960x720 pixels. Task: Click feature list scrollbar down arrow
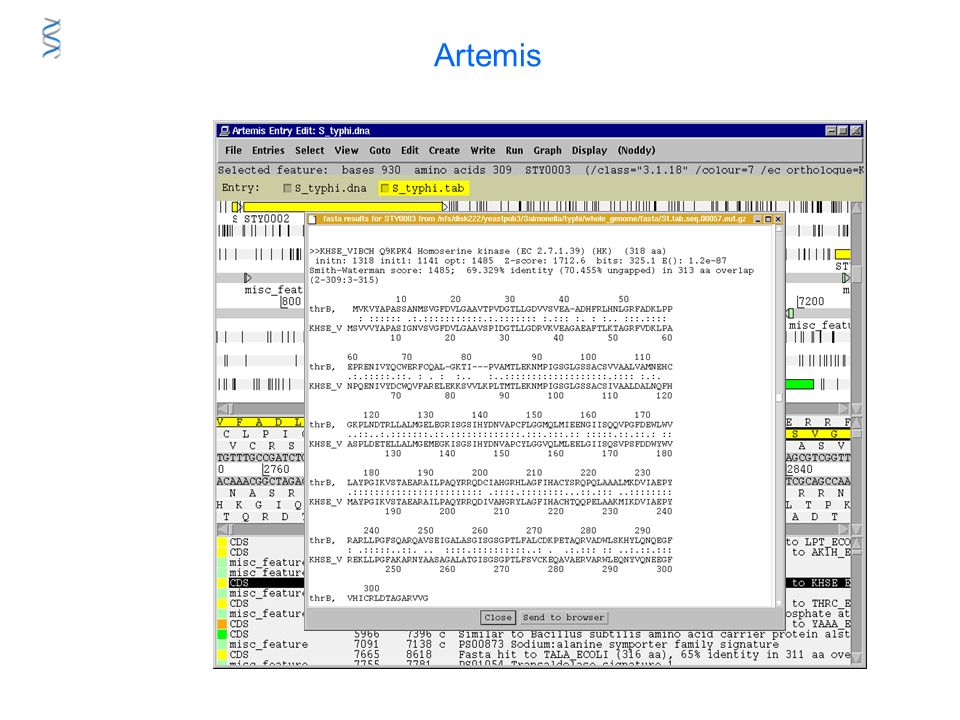click(x=857, y=658)
